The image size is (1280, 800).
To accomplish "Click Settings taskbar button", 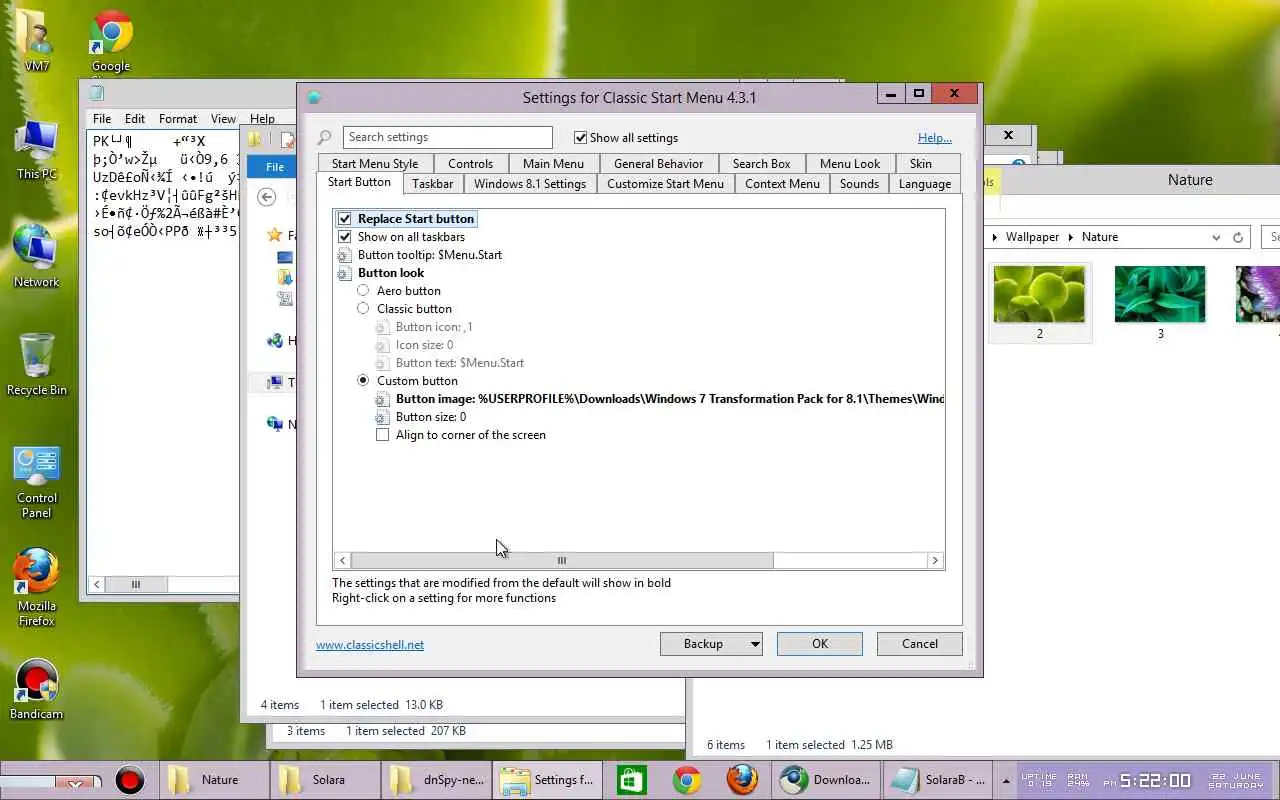I will (548, 780).
